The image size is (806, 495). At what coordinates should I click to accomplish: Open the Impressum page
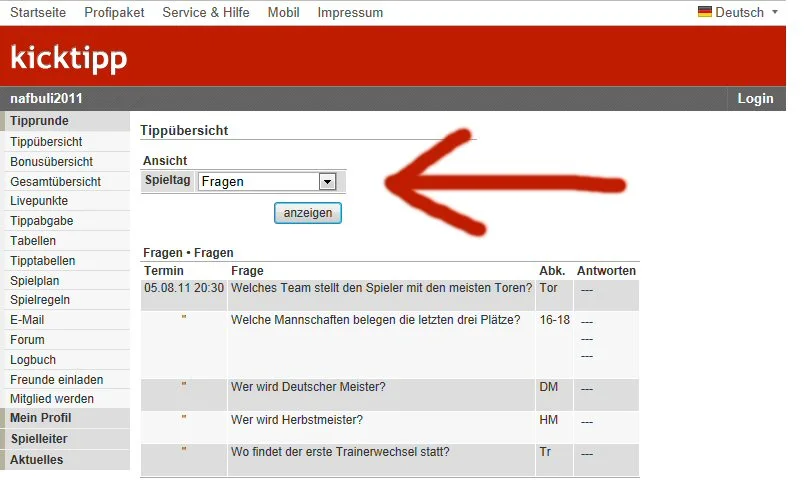(350, 13)
